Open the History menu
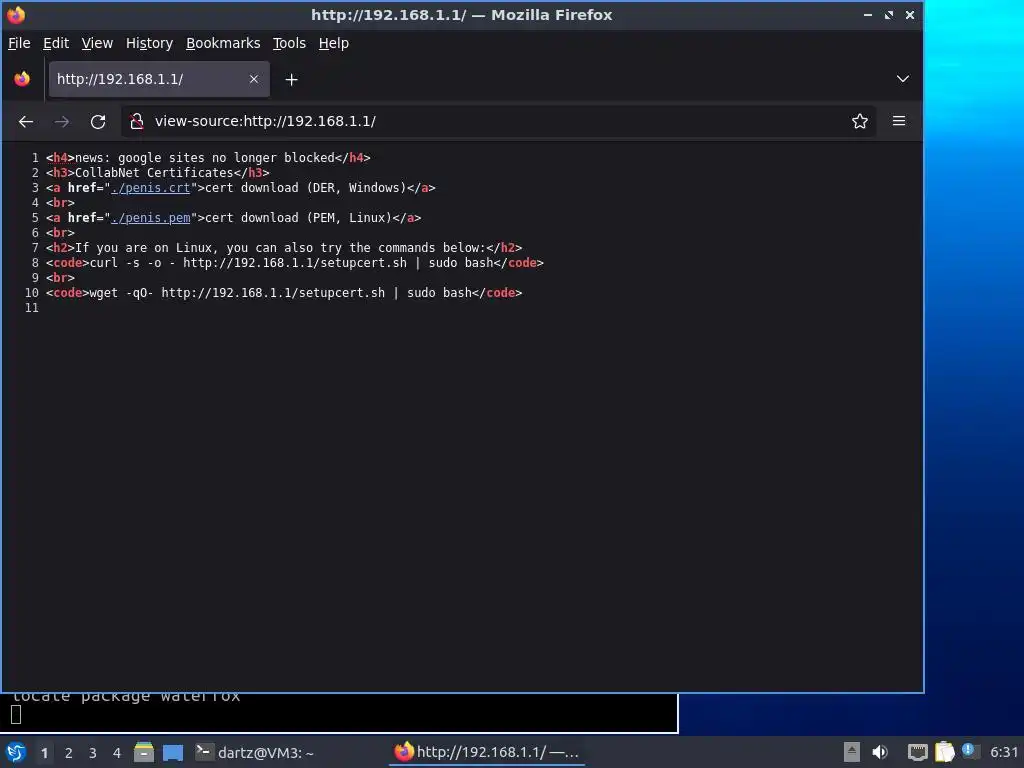1024x768 pixels. click(149, 43)
